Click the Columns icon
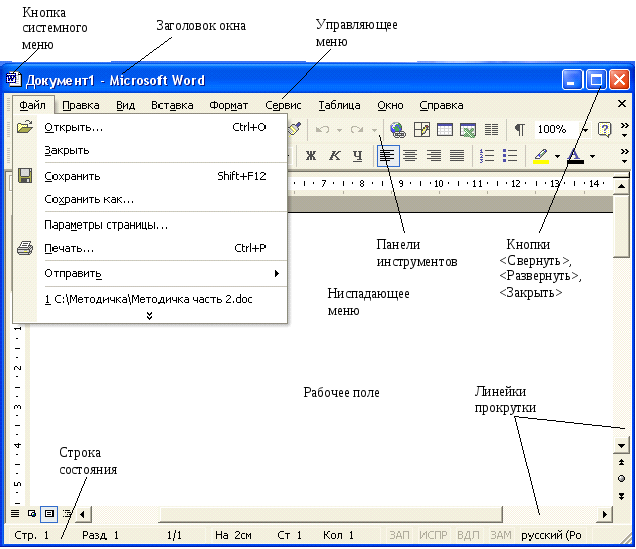Viewport: 636px width, 549px height. point(491,130)
